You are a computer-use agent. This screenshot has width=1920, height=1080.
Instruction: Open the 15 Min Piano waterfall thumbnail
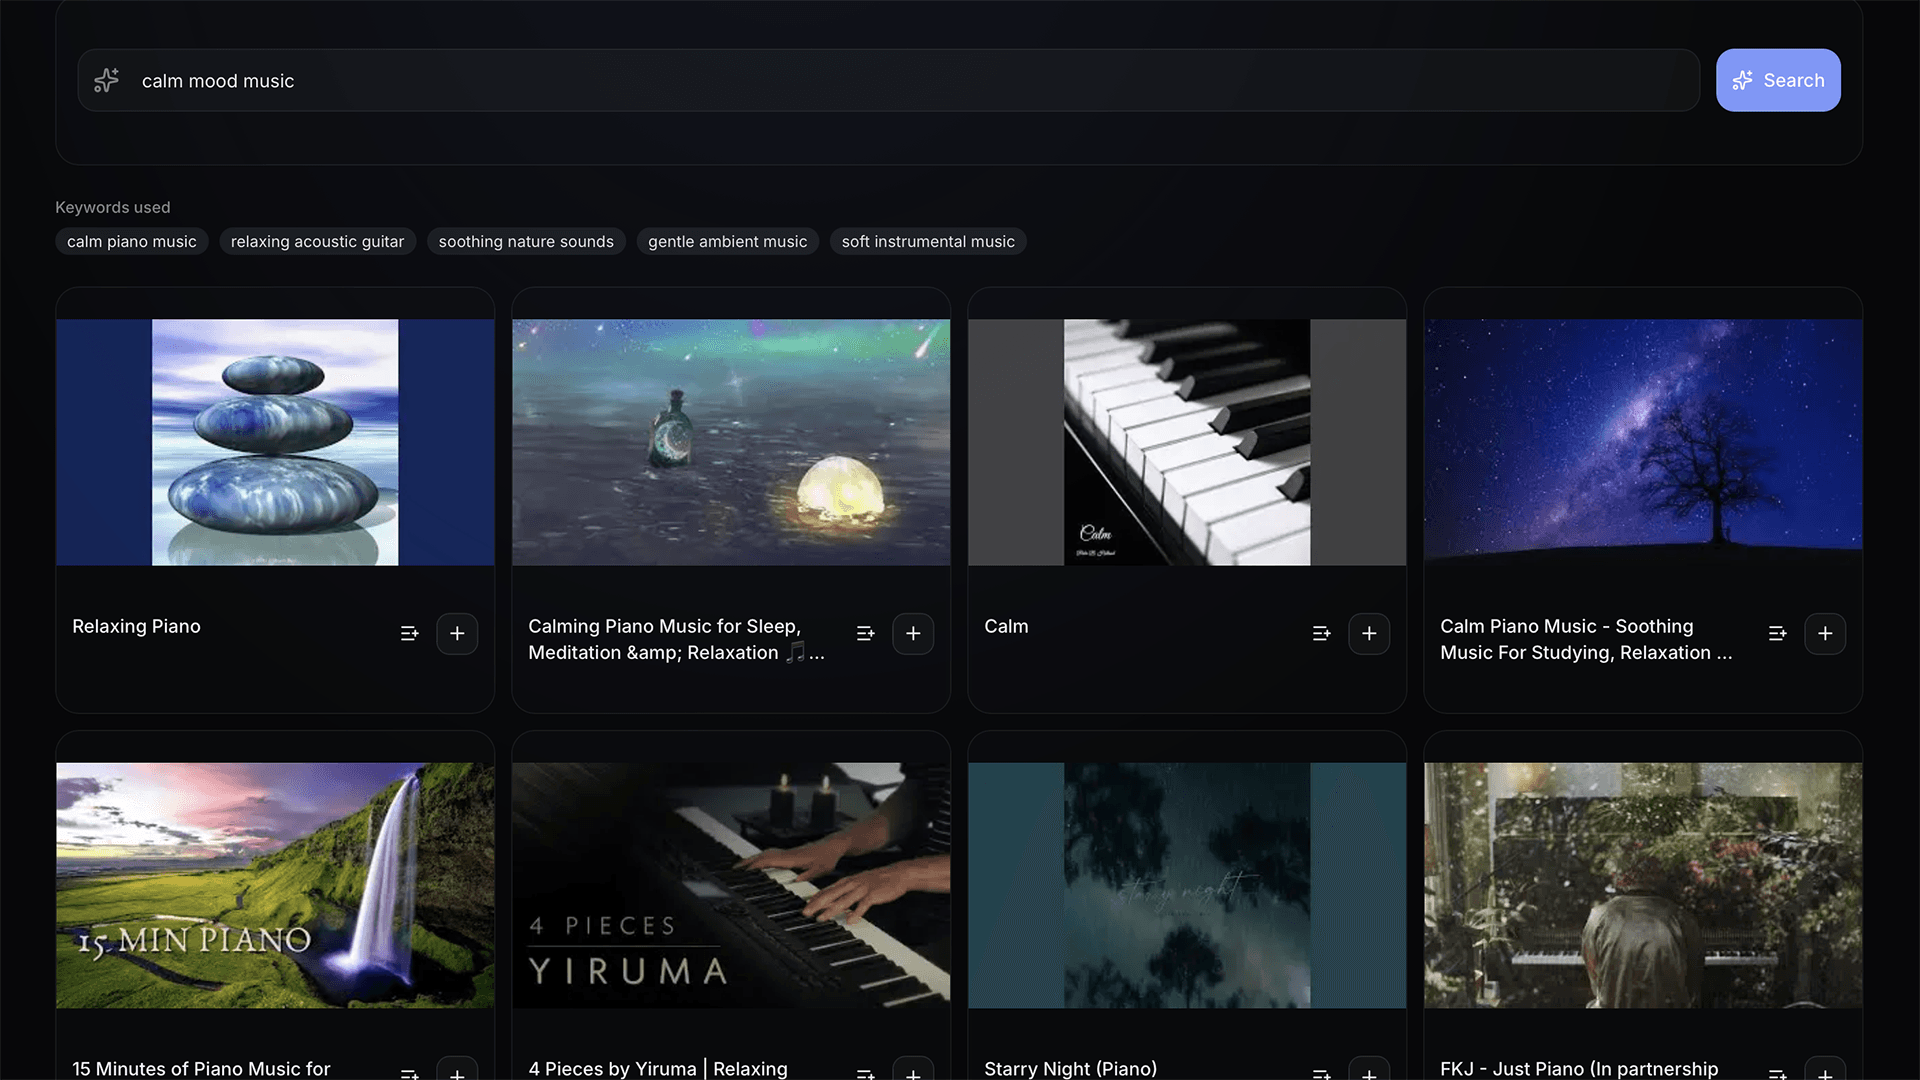(275, 885)
